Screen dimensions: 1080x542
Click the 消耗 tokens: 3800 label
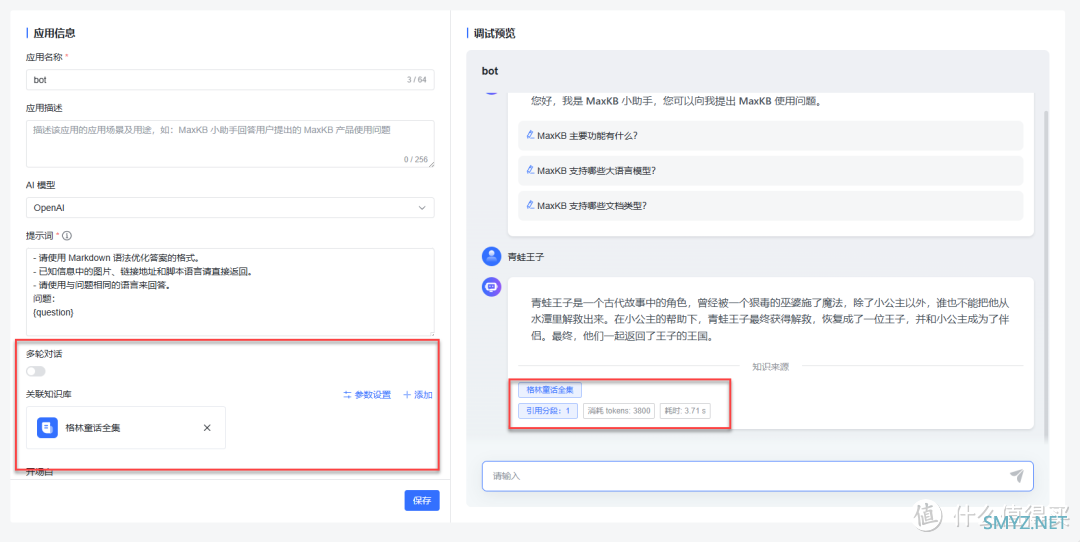619,411
